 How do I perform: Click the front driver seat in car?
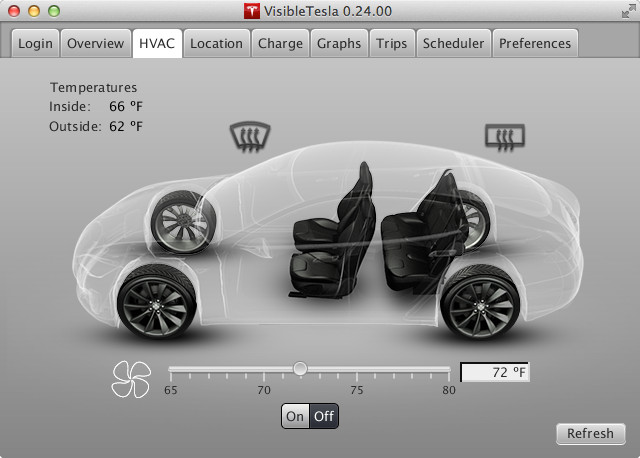click(x=333, y=233)
